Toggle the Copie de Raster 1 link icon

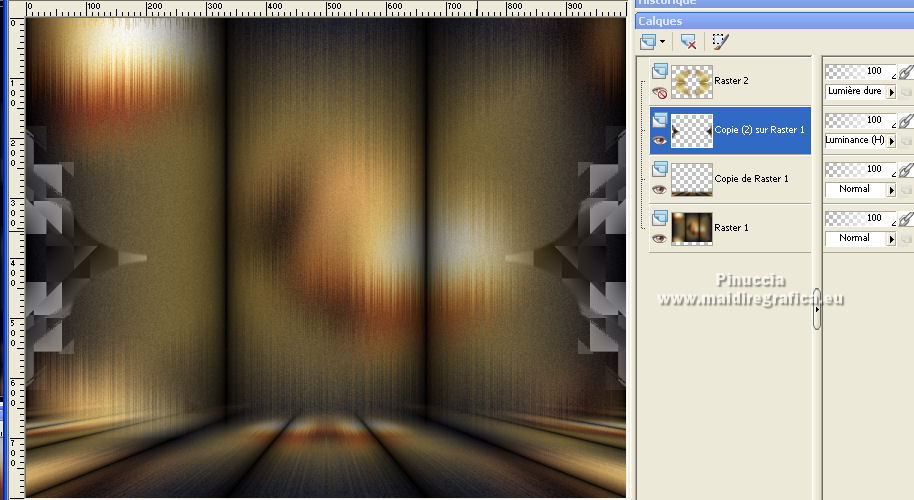[905, 170]
